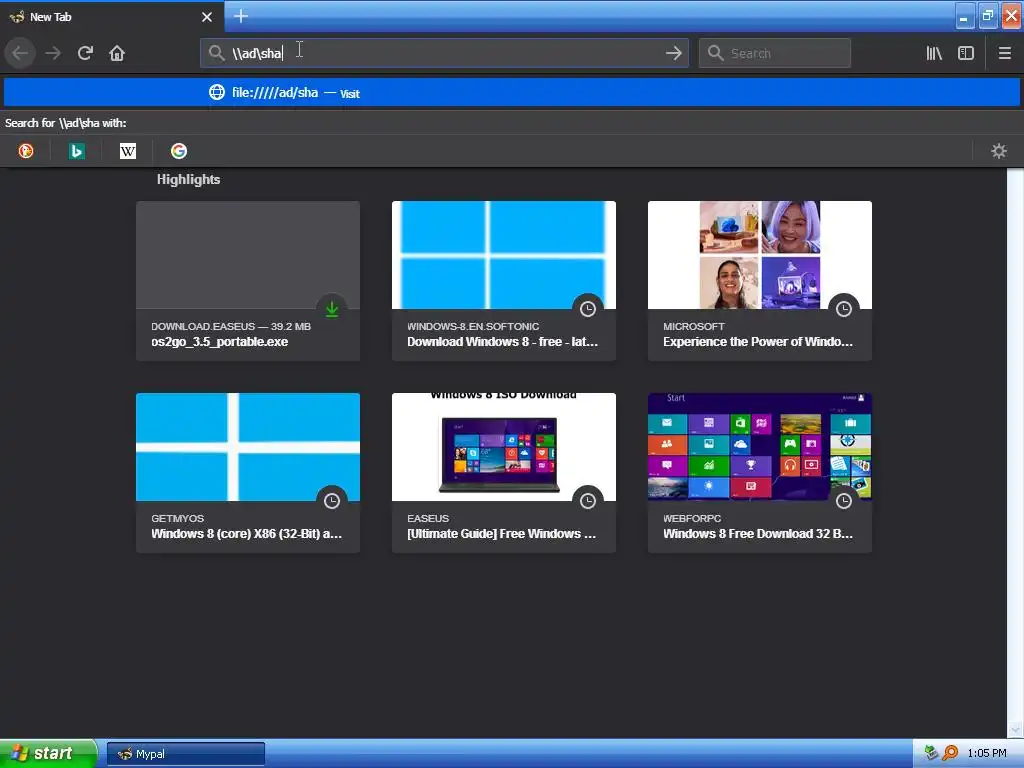Click the green download icon on os2go card
Screen dimensions: 1024x768
coord(332,309)
